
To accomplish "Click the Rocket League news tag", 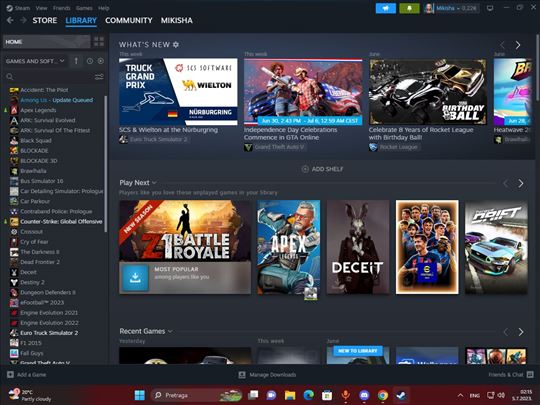I will [x=394, y=147].
